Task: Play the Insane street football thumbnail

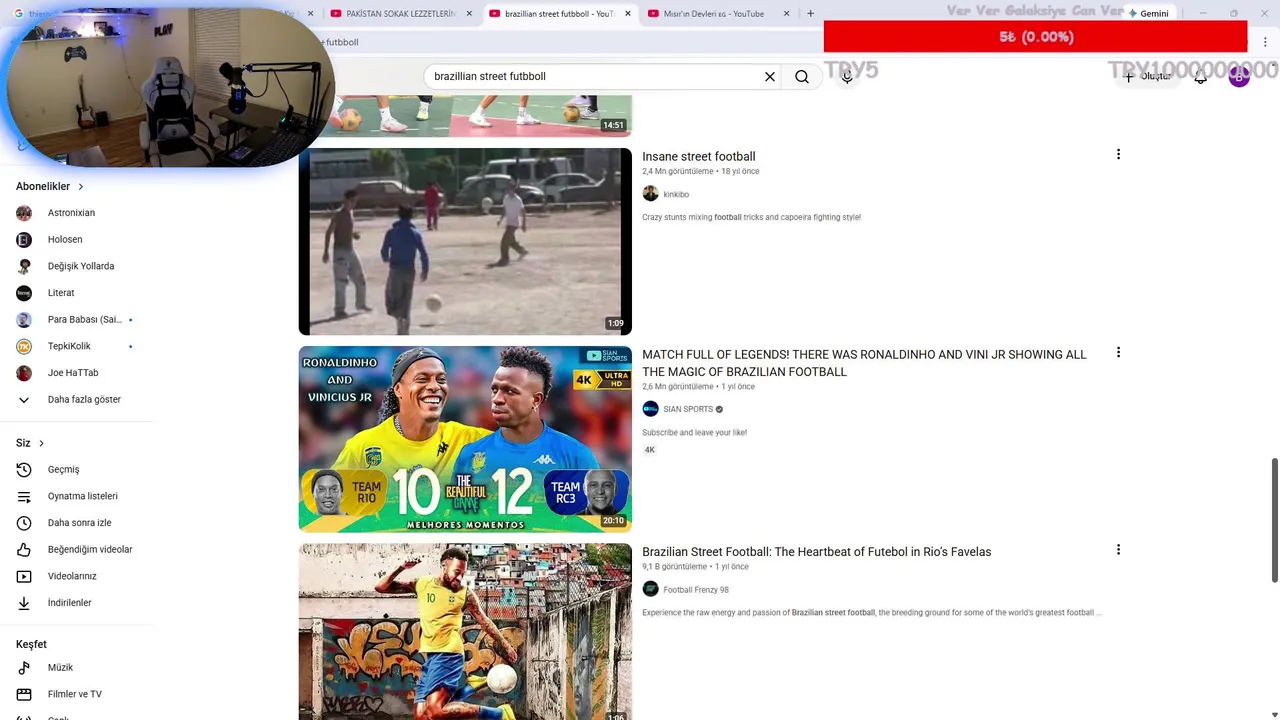Action: click(x=465, y=241)
